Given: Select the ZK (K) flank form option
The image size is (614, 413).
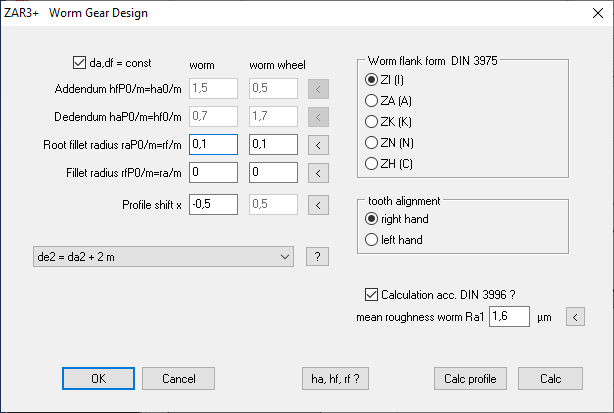Looking at the screenshot, I should point(373,121).
